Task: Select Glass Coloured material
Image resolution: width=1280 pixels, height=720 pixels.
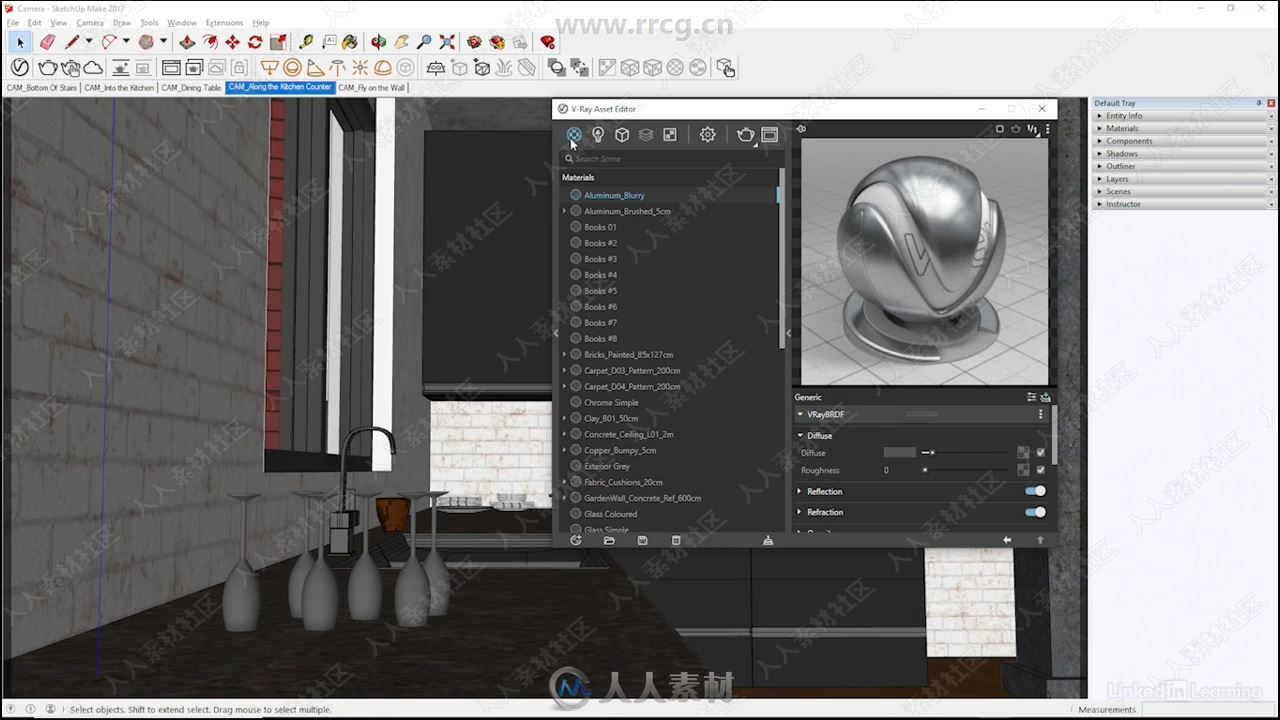Action: click(x=610, y=514)
